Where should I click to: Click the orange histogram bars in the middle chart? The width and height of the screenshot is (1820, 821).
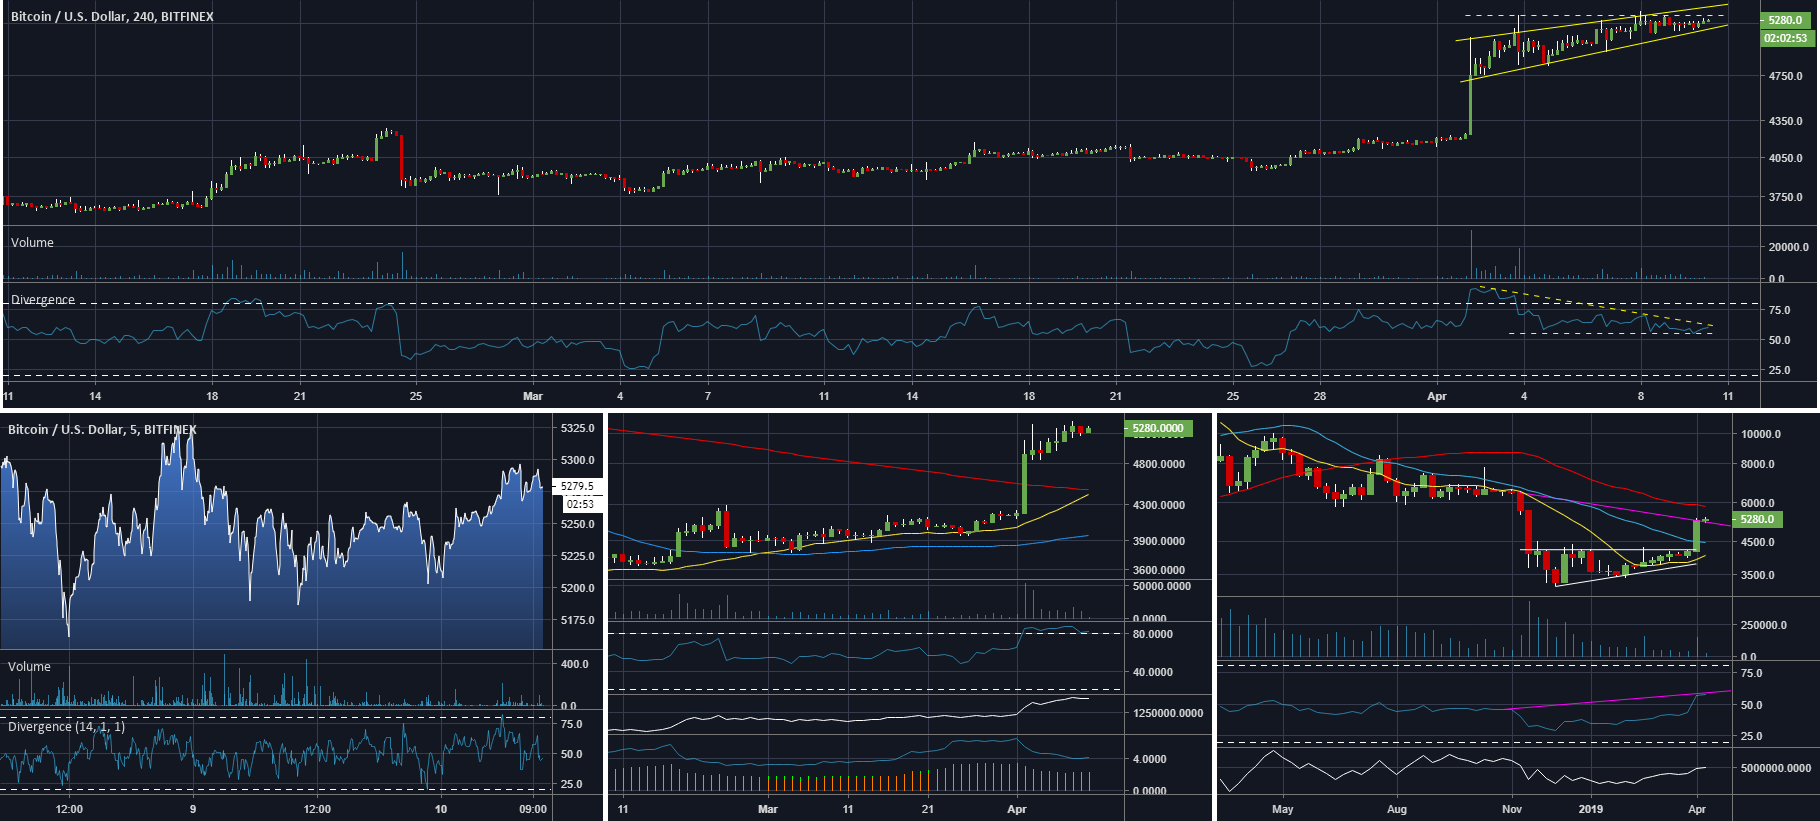(x=848, y=780)
